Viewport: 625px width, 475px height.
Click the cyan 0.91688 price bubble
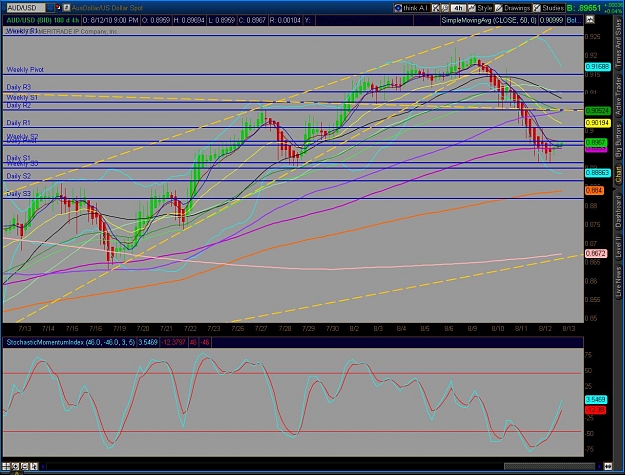(597, 67)
